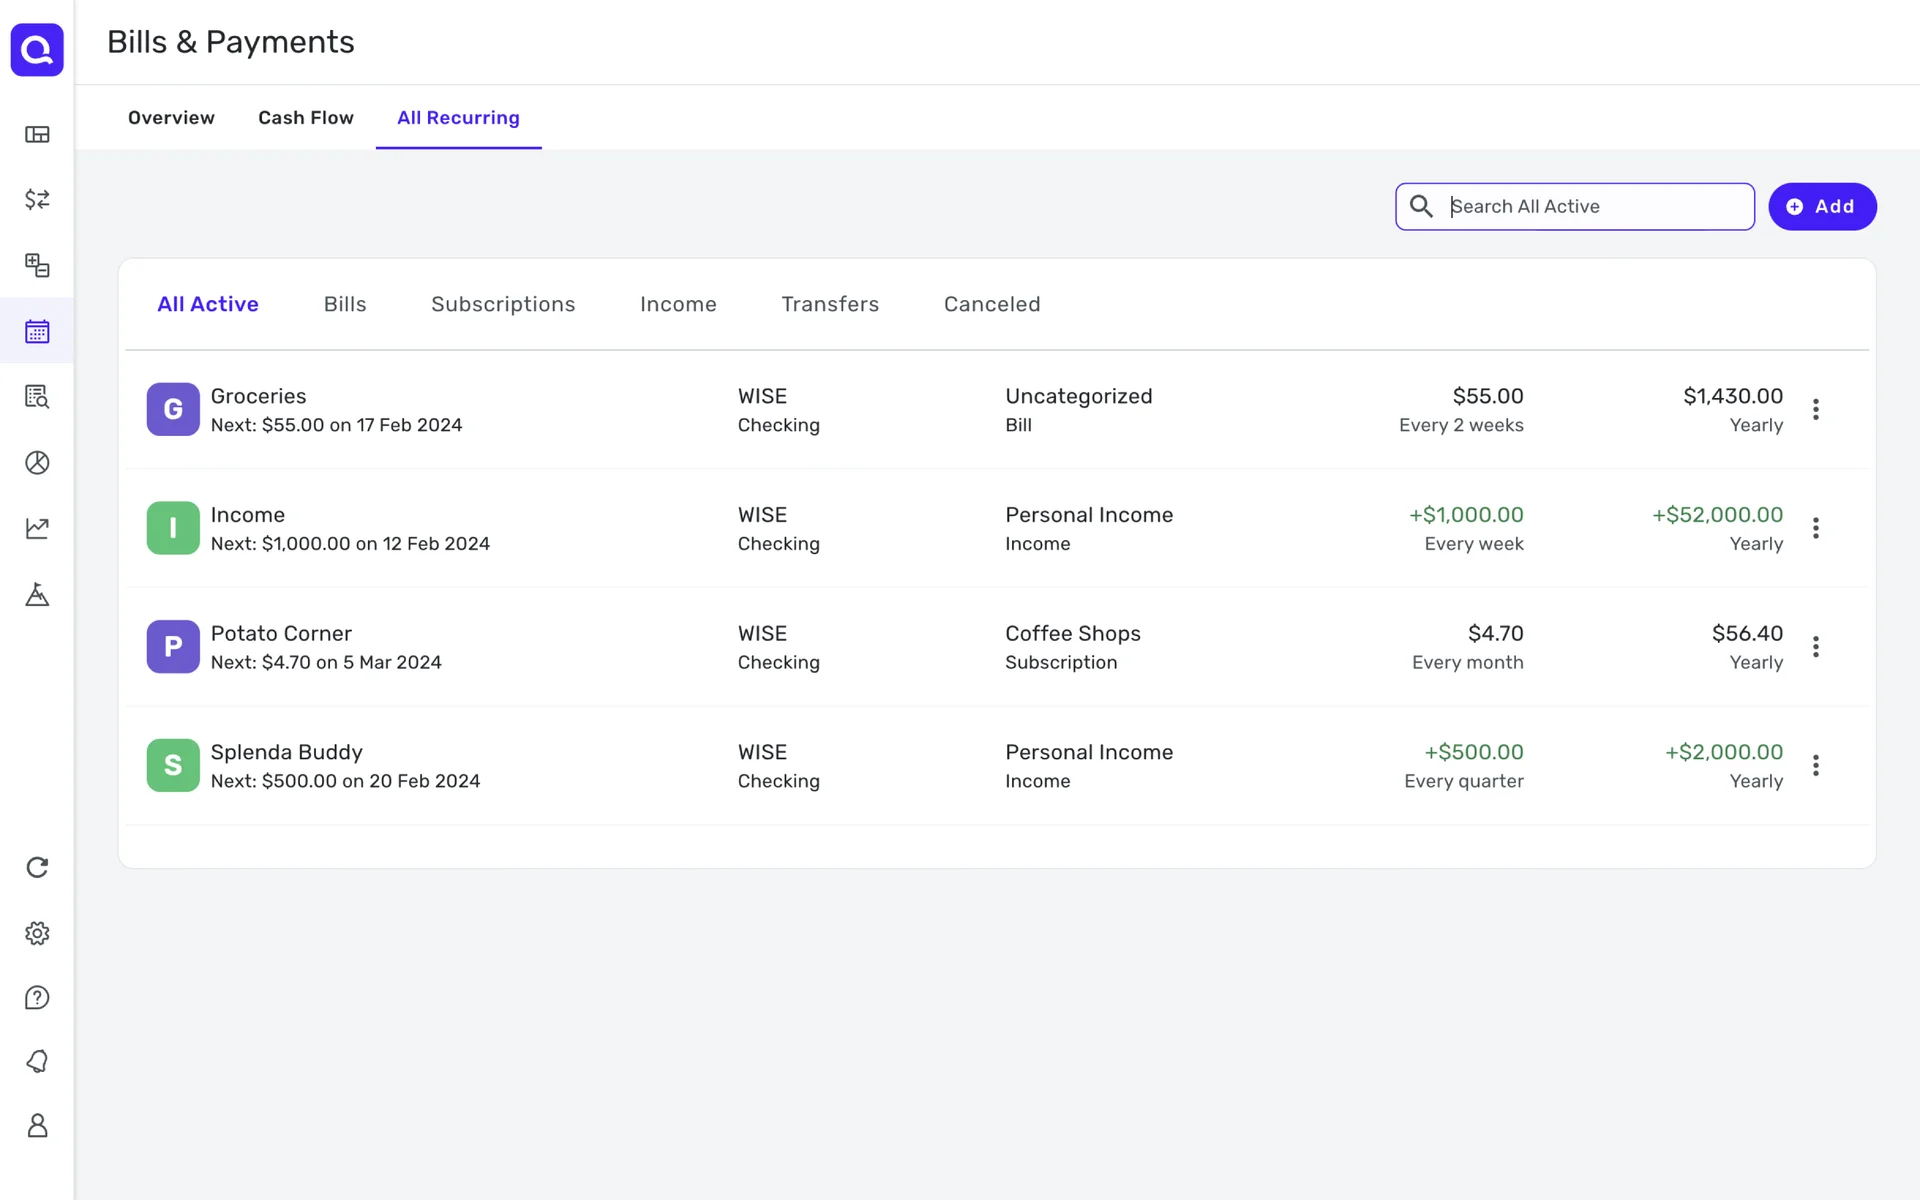Image resolution: width=1920 pixels, height=1200 pixels.
Task: Click the Quicken logo at the top left
Action: [x=37, y=50]
